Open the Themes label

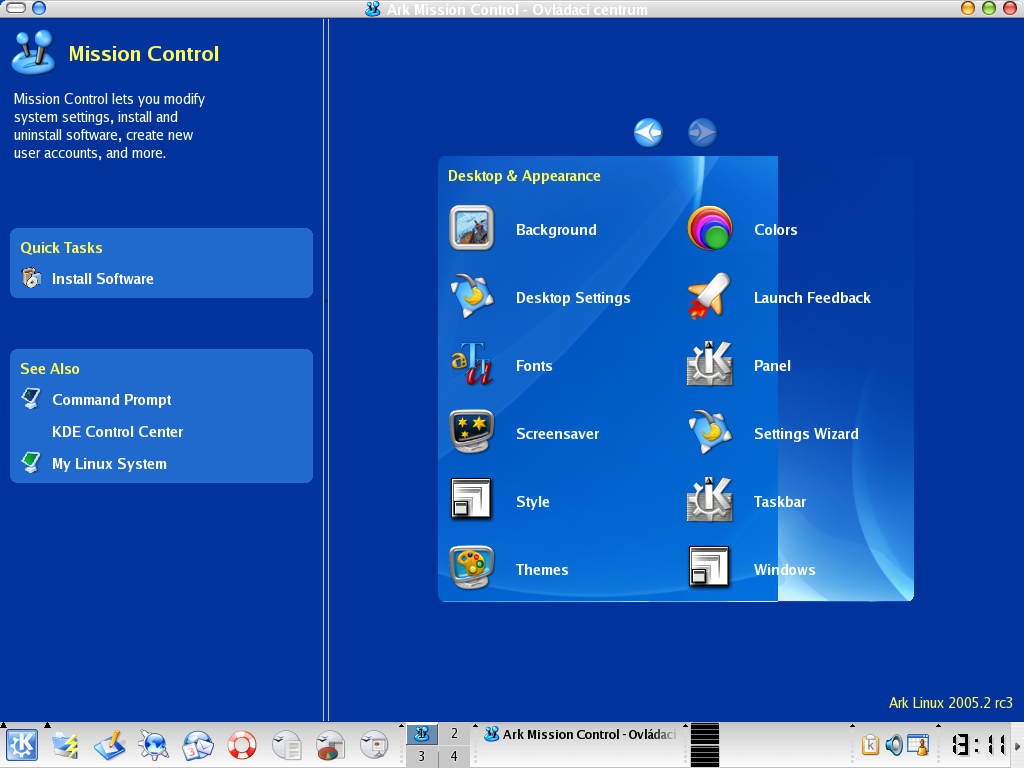(x=542, y=569)
